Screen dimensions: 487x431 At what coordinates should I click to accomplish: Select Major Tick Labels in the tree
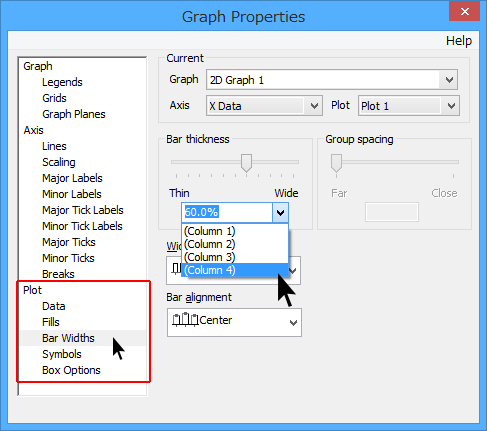(83, 210)
